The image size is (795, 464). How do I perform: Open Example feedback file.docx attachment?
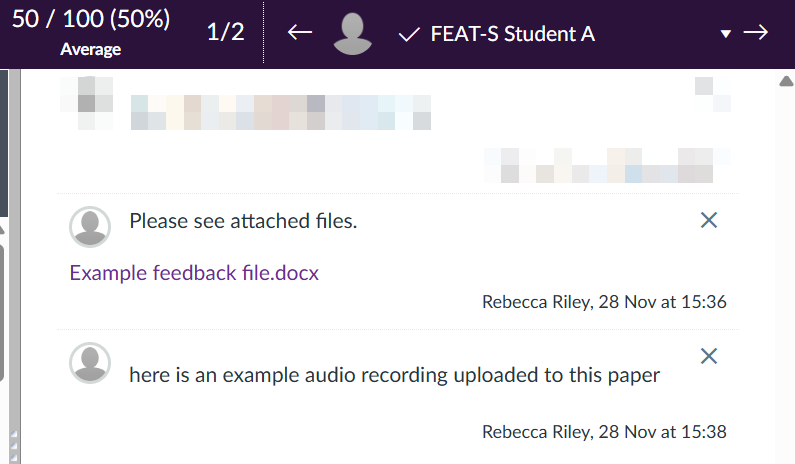click(194, 272)
